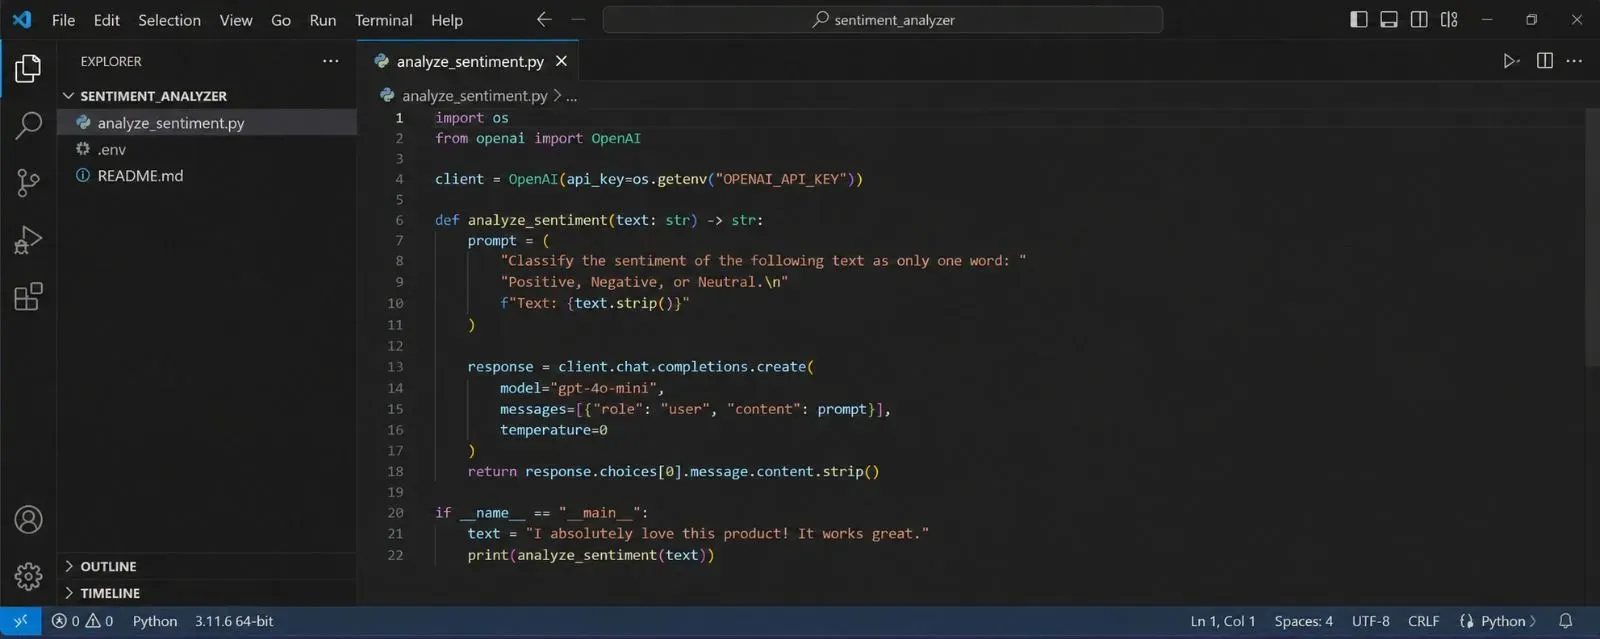Screen dimensions: 1600x639
Task: Click 'def analyze_sentiment' function name
Action: click(x=537, y=220)
